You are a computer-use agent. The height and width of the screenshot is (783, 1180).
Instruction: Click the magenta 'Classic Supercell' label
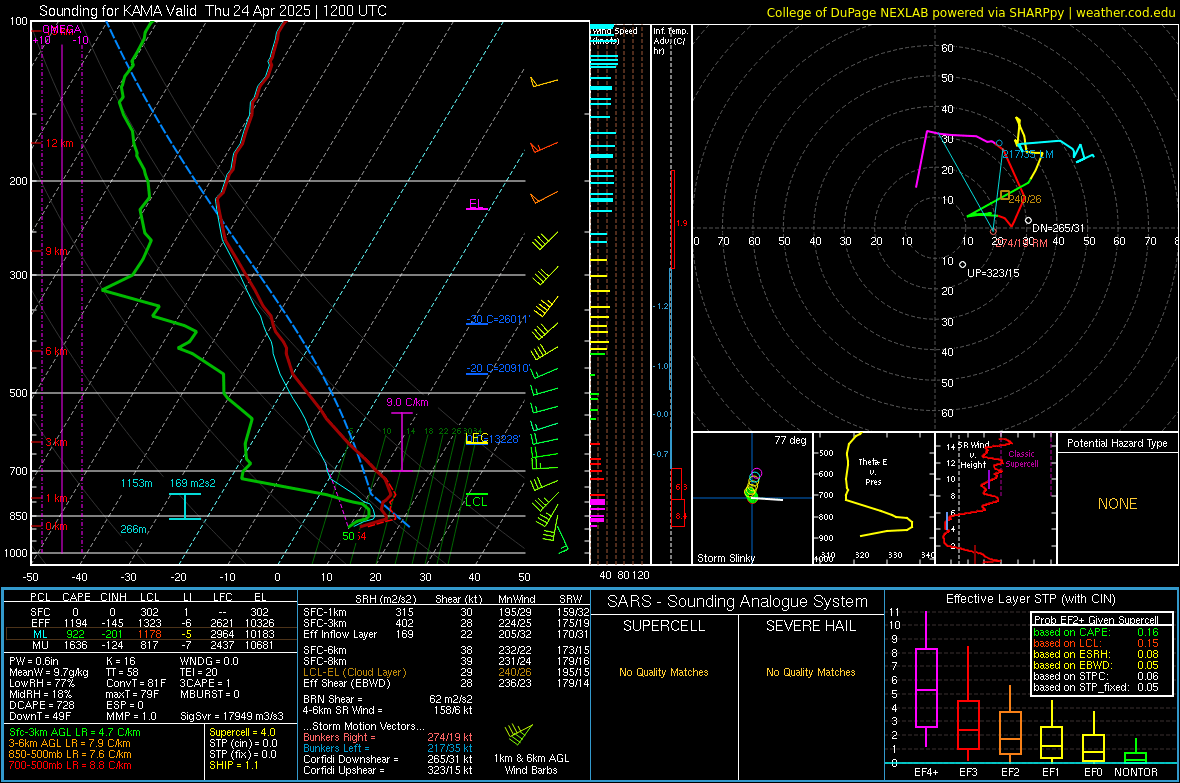pyautogui.click(x=1021, y=459)
